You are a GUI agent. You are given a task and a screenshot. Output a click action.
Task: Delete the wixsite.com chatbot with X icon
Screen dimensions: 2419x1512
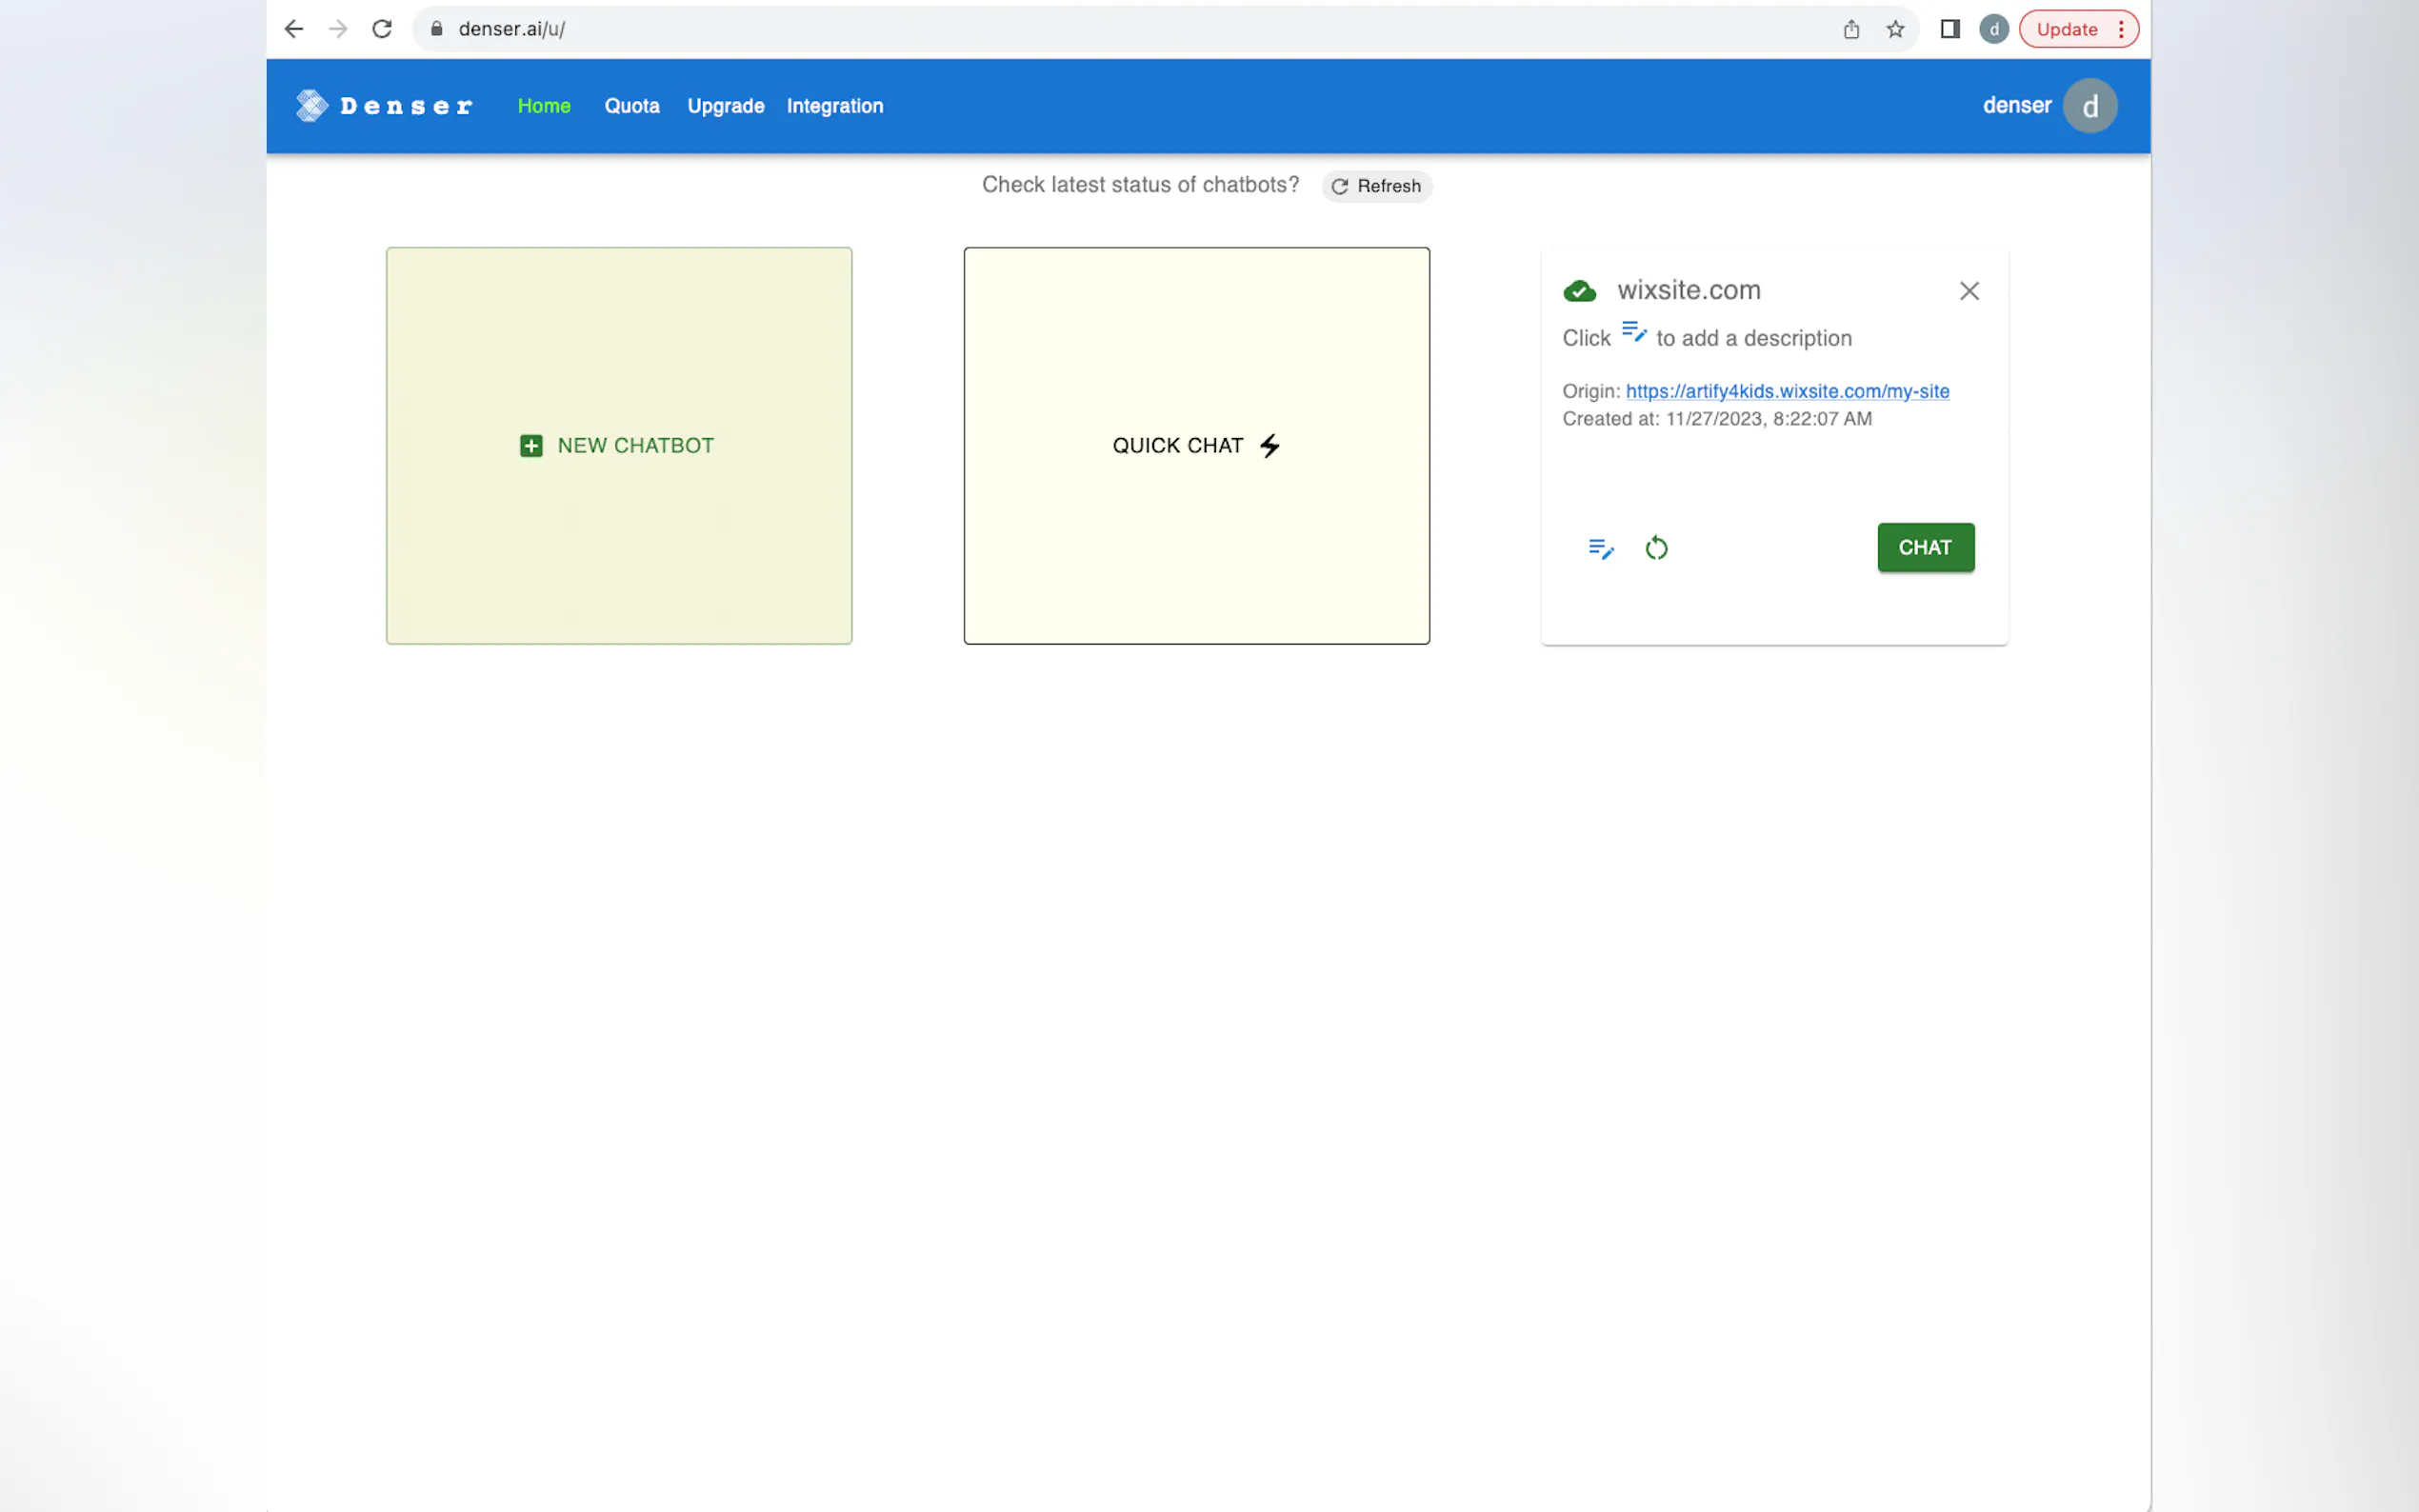point(1968,291)
